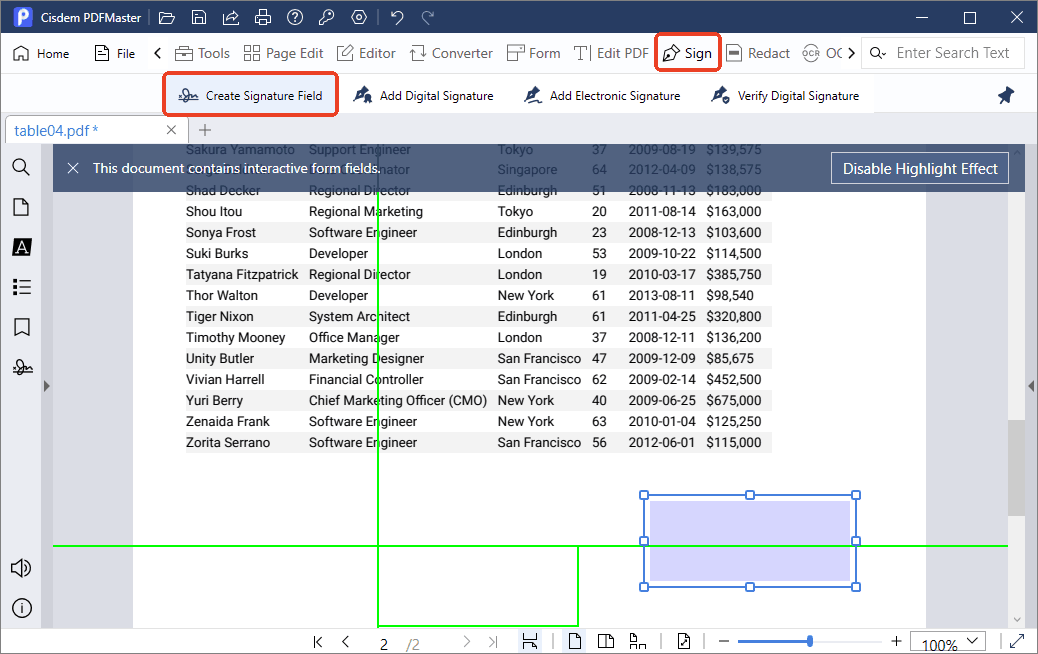Open the File menu
The height and width of the screenshot is (654, 1038).
(x=115, y=53)
